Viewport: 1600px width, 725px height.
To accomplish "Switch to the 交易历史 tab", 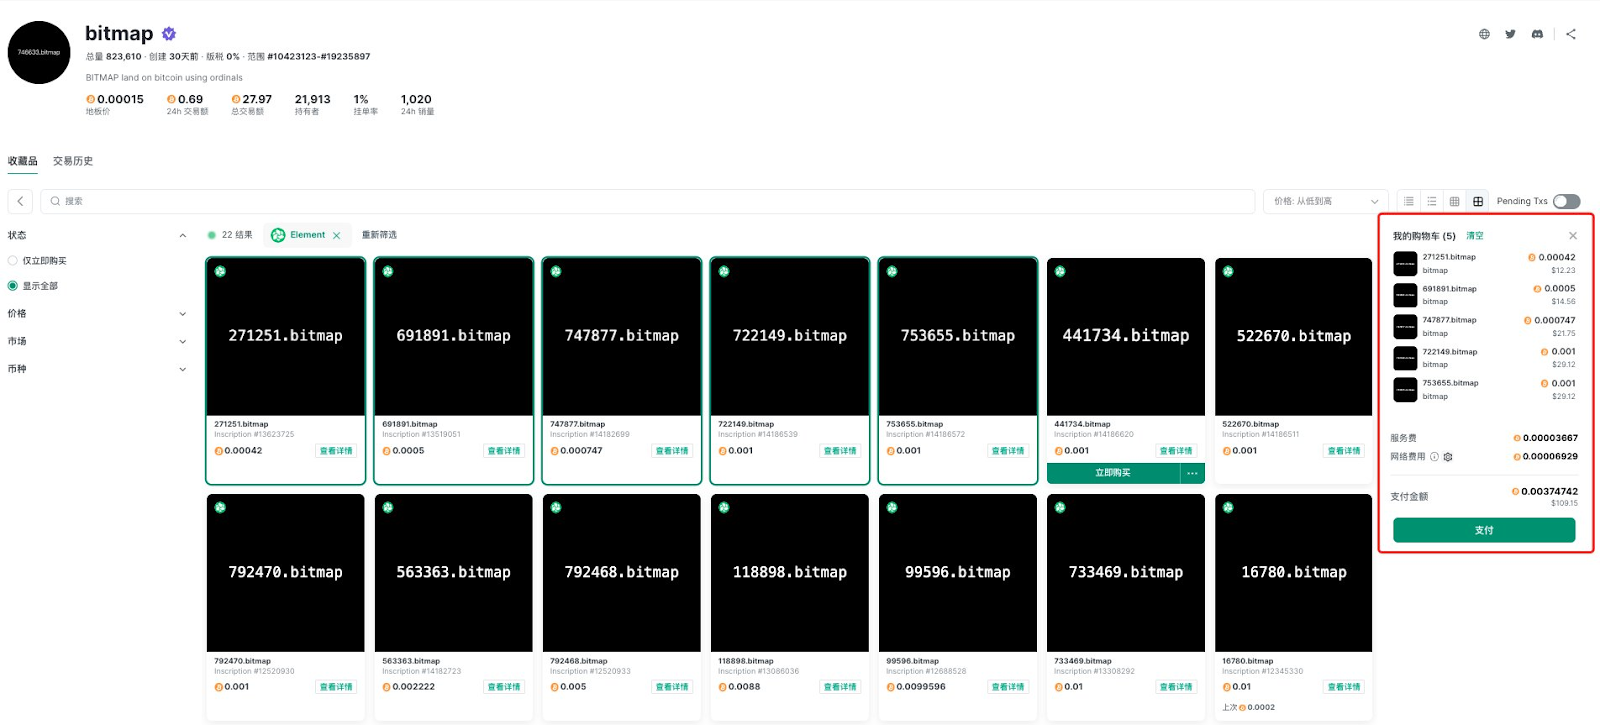I will click(73, 161).
